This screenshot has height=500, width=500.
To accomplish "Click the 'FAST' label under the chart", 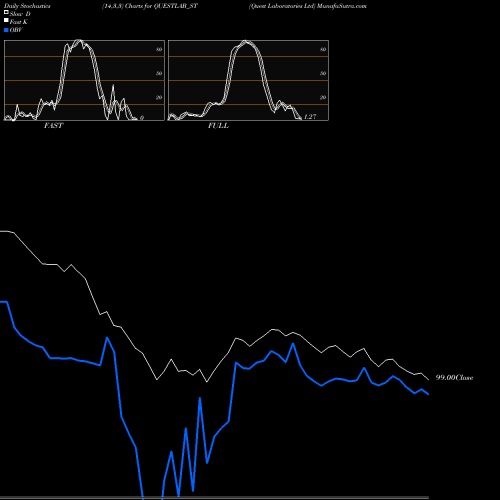I will pyautogui.click(x=53, y=126).
